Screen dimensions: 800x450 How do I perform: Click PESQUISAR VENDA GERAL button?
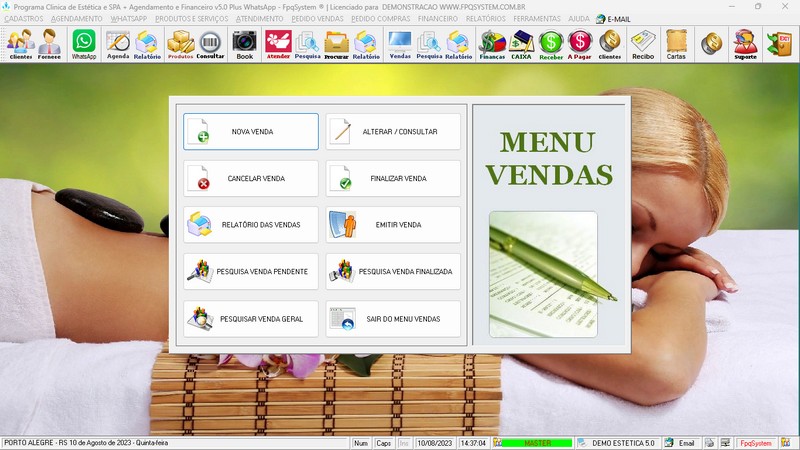tap(251, 319)
